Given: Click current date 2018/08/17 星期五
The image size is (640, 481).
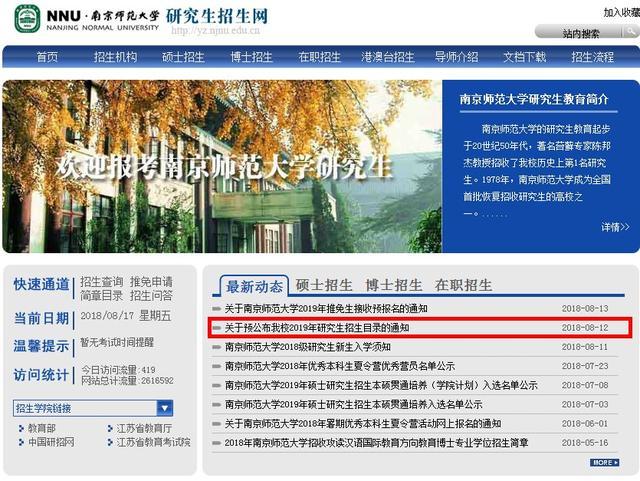Looking at the screenshot, I should pos(126,316).
